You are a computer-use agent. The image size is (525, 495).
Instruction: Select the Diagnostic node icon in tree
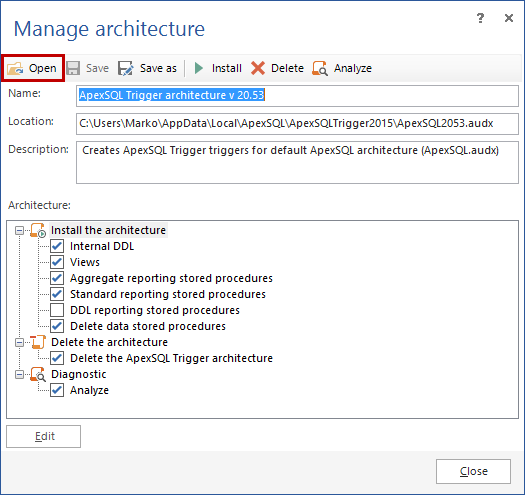click(38, 374)
